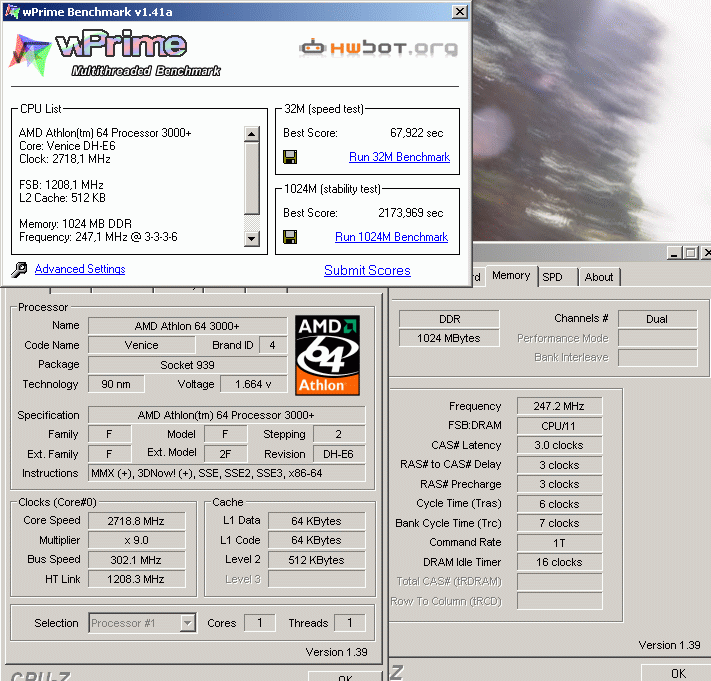Click the CPU List scrollbar thumb
Image resolution: width=711 pixels, height=681 pixels.
(252, 178)
